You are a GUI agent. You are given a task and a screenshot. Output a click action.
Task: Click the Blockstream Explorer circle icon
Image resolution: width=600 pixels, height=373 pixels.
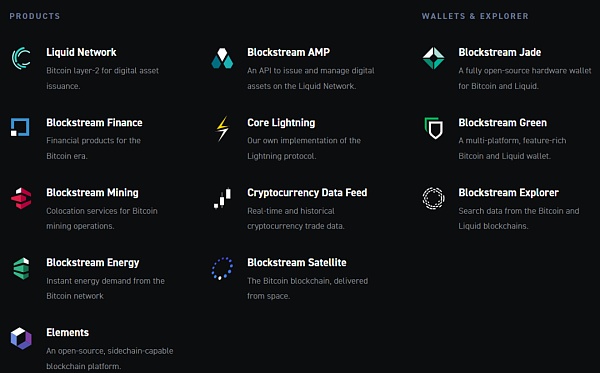[x=434, y=198]
